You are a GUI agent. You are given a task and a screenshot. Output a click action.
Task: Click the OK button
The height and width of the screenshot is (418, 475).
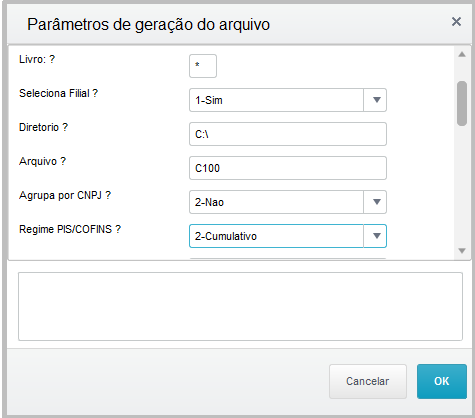tap(442, 381)
